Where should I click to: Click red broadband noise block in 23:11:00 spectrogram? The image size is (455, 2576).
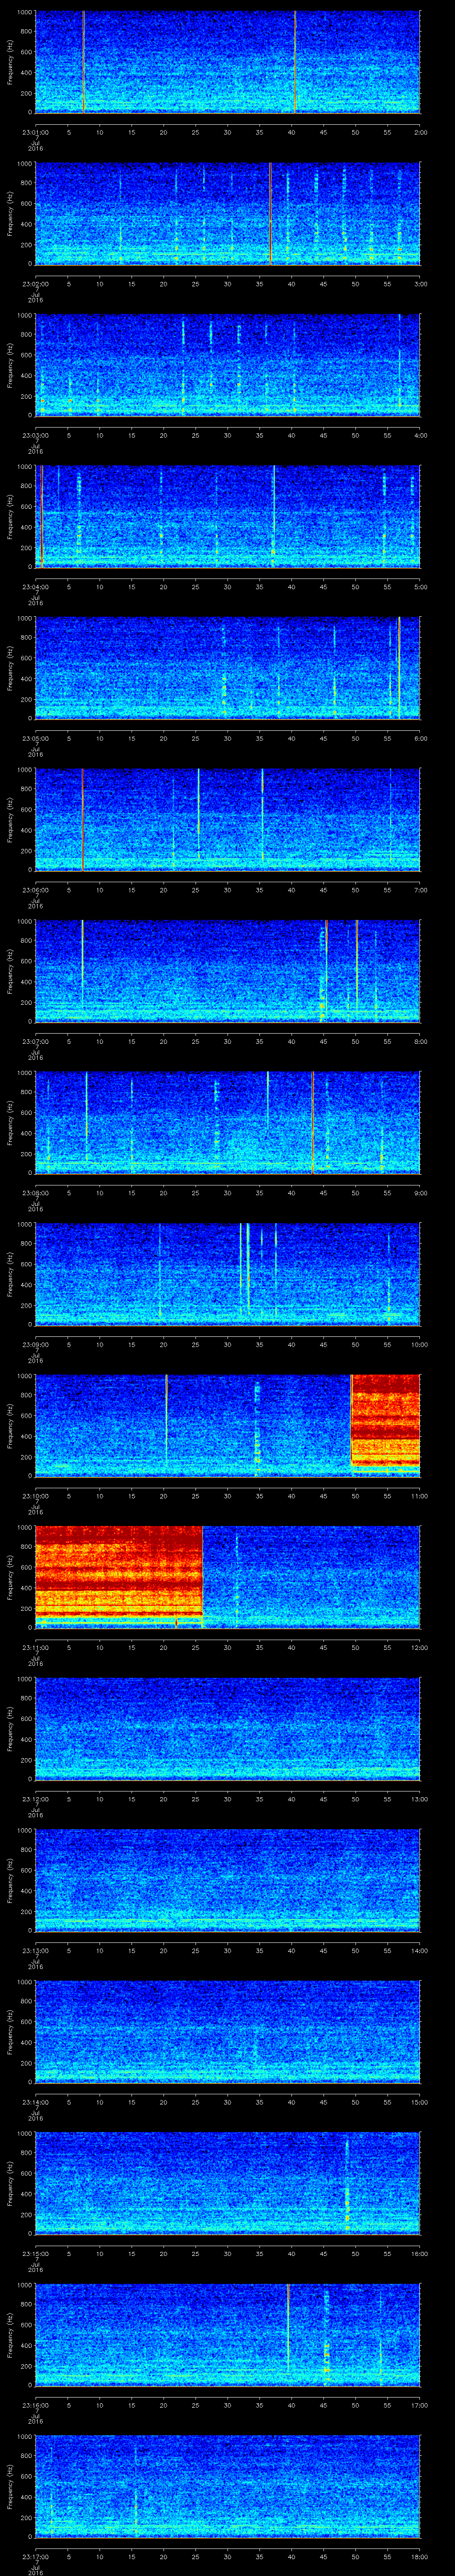click(x=119, y=1573)
